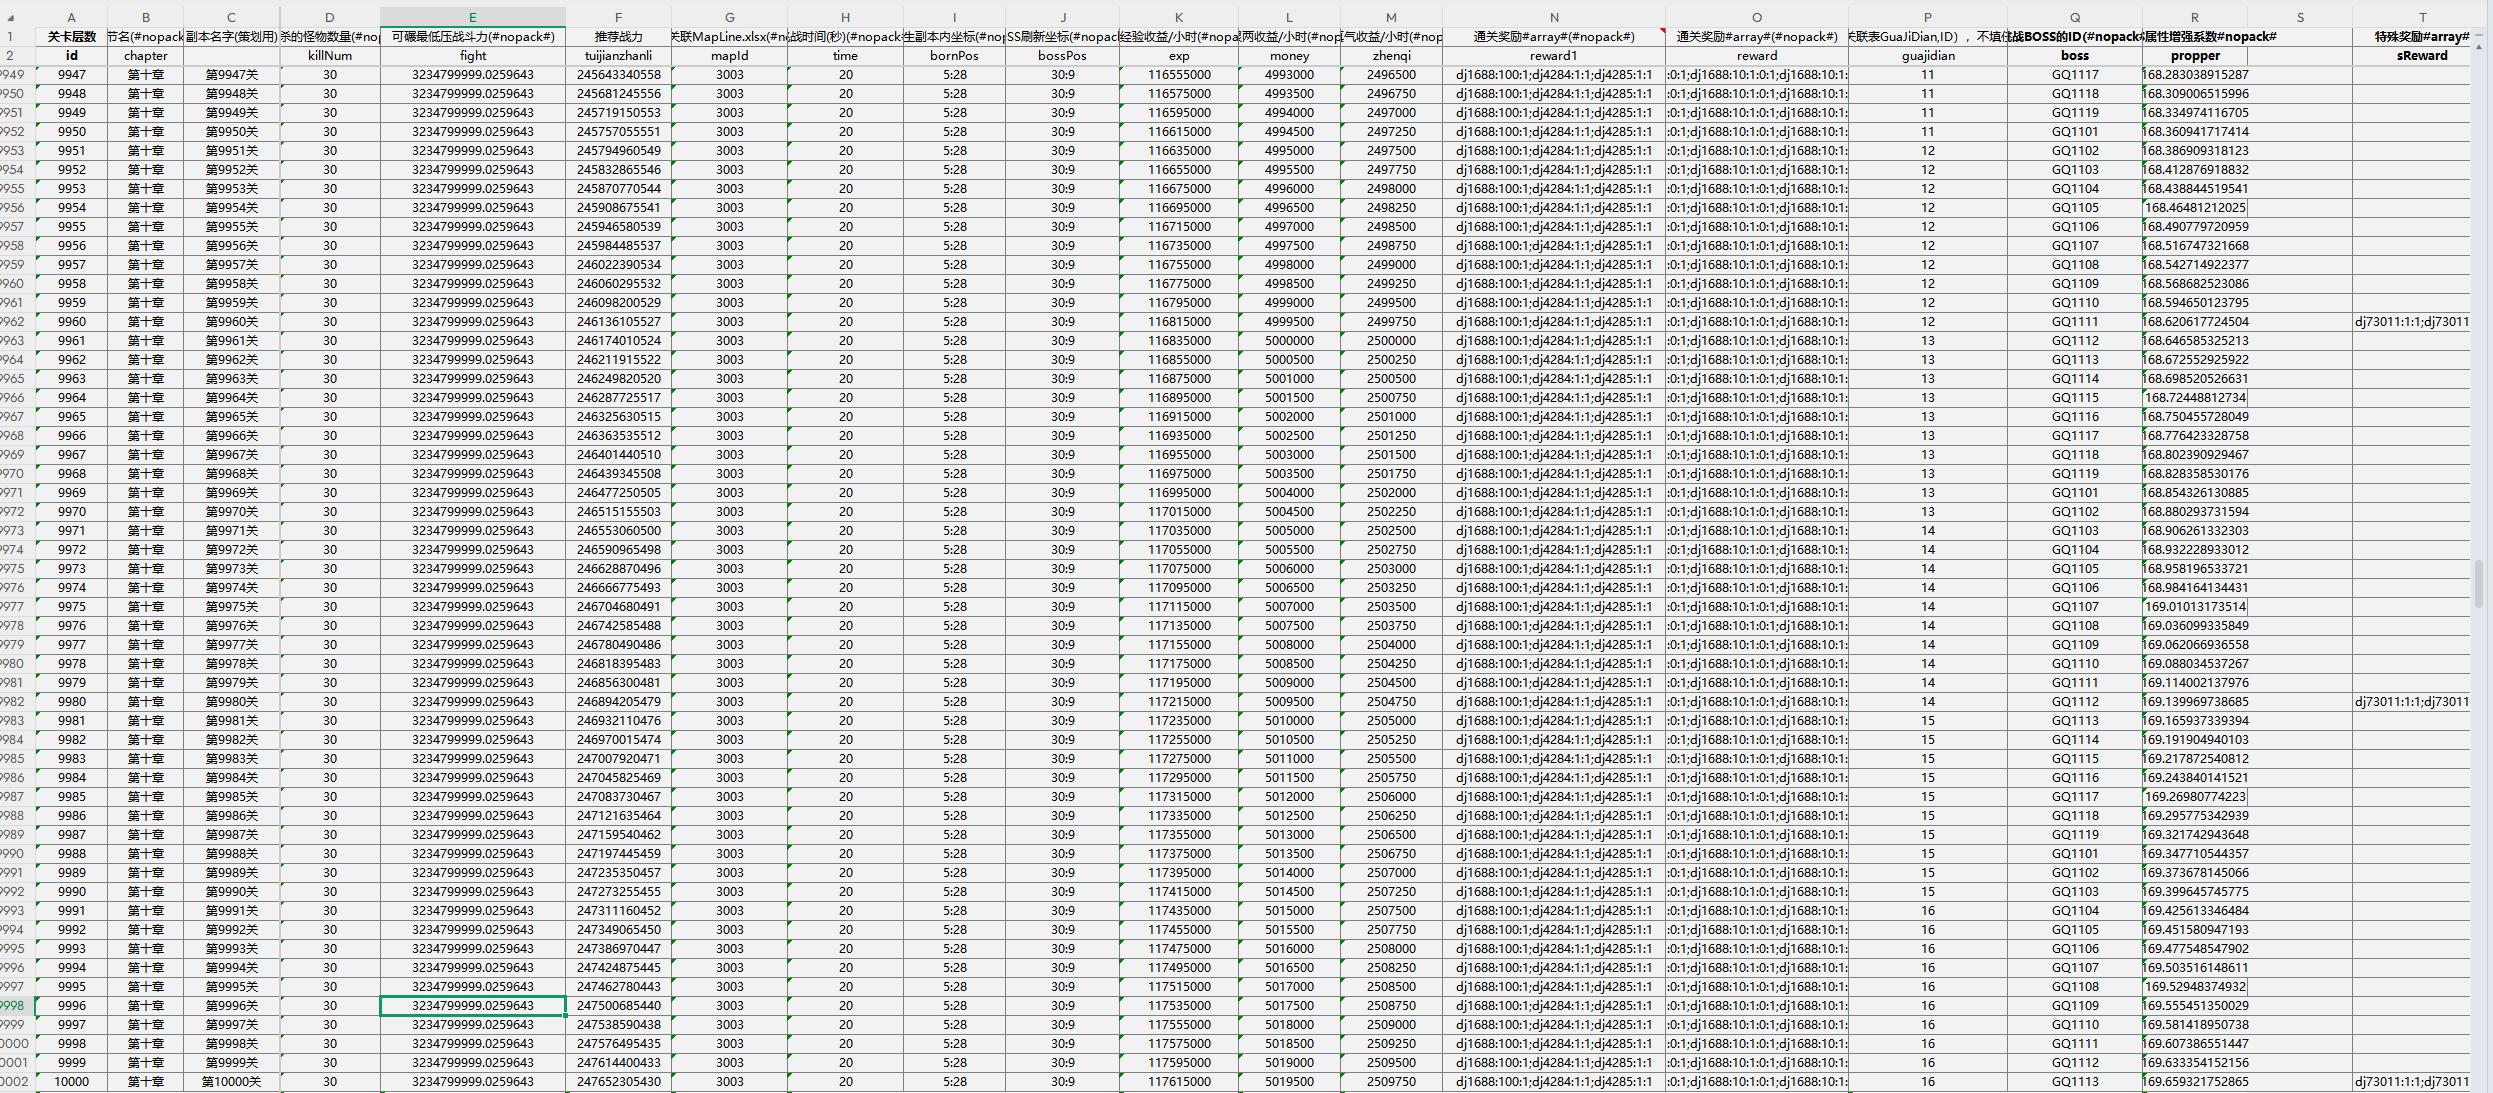The height and width of the screenshot is (1093, 2493).
Task: Click the id cell containing 10000
Action: click(71, 1082)
